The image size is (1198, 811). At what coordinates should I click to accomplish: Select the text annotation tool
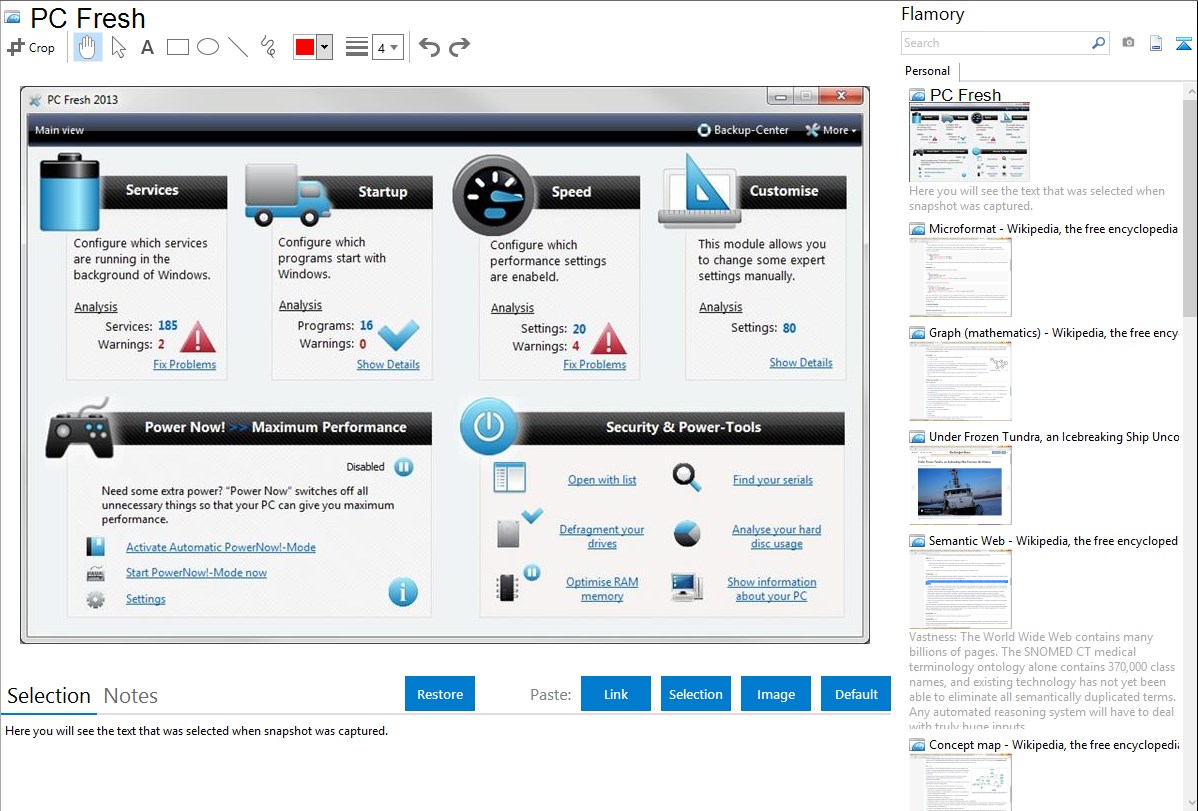click(x=147, y=47)
